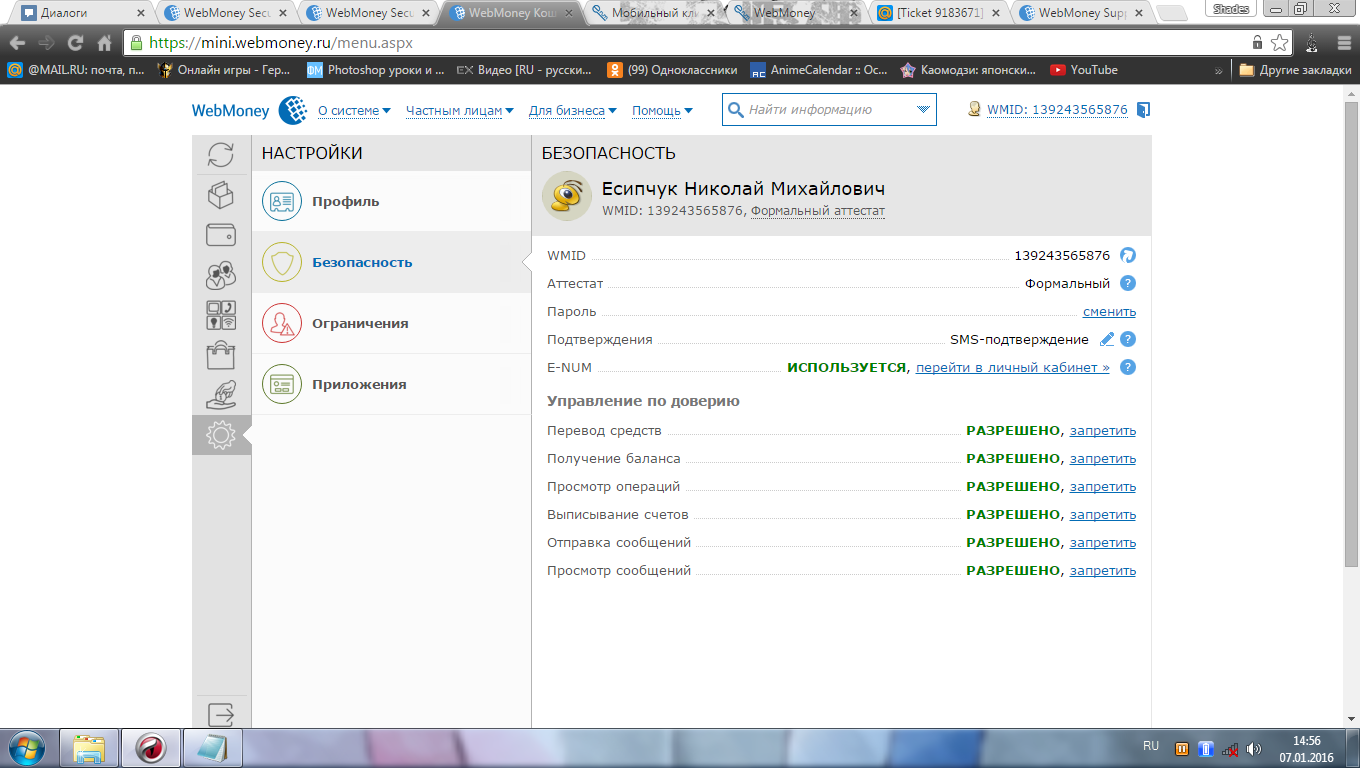Switch to the WebMoney Supp browser tab

pyautogui.click(x=1084, y=13)
